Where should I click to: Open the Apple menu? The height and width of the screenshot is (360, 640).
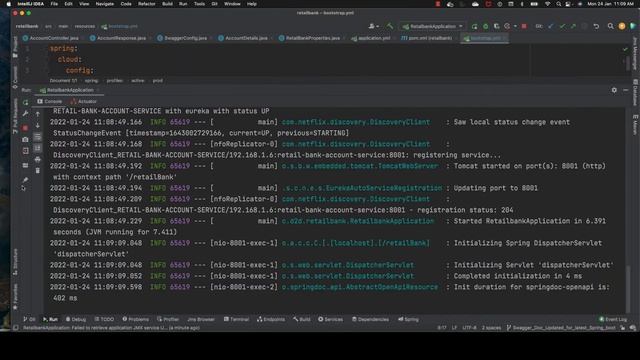coord(9,4)
